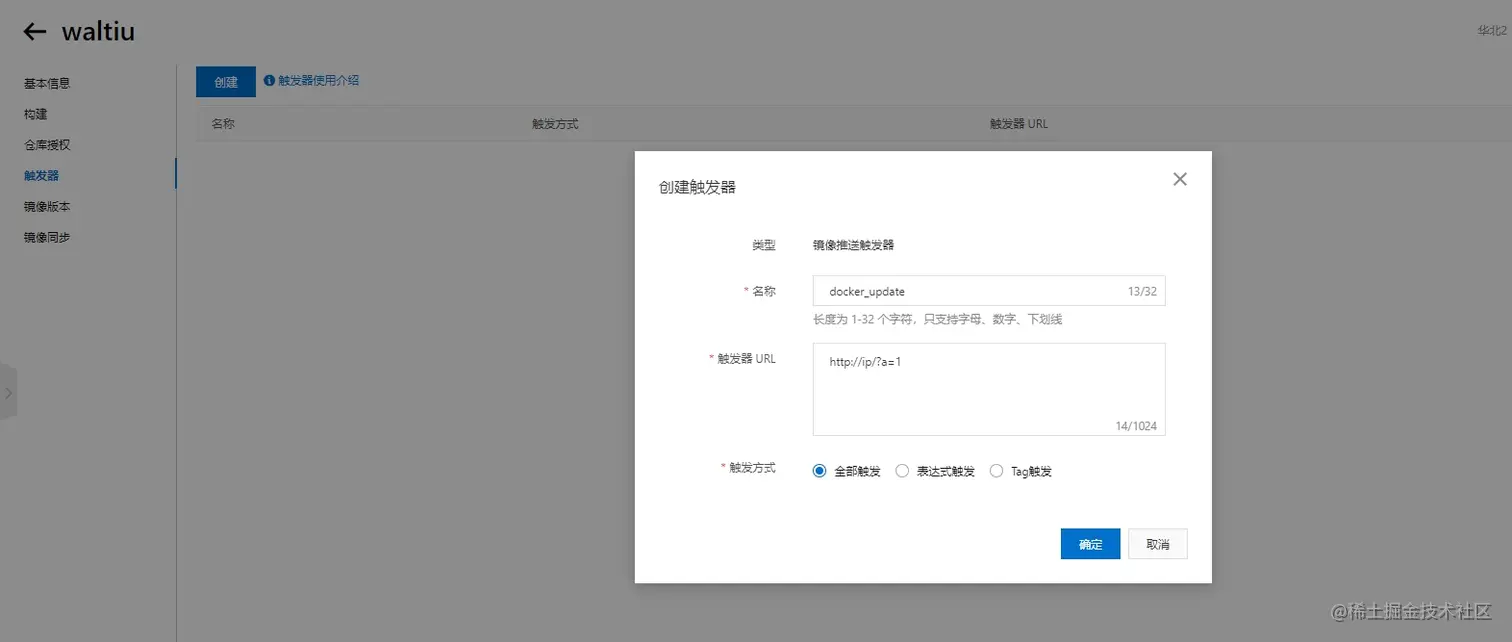
Task: Open 构建 in the sidebar
Action: tap(35, 114)
